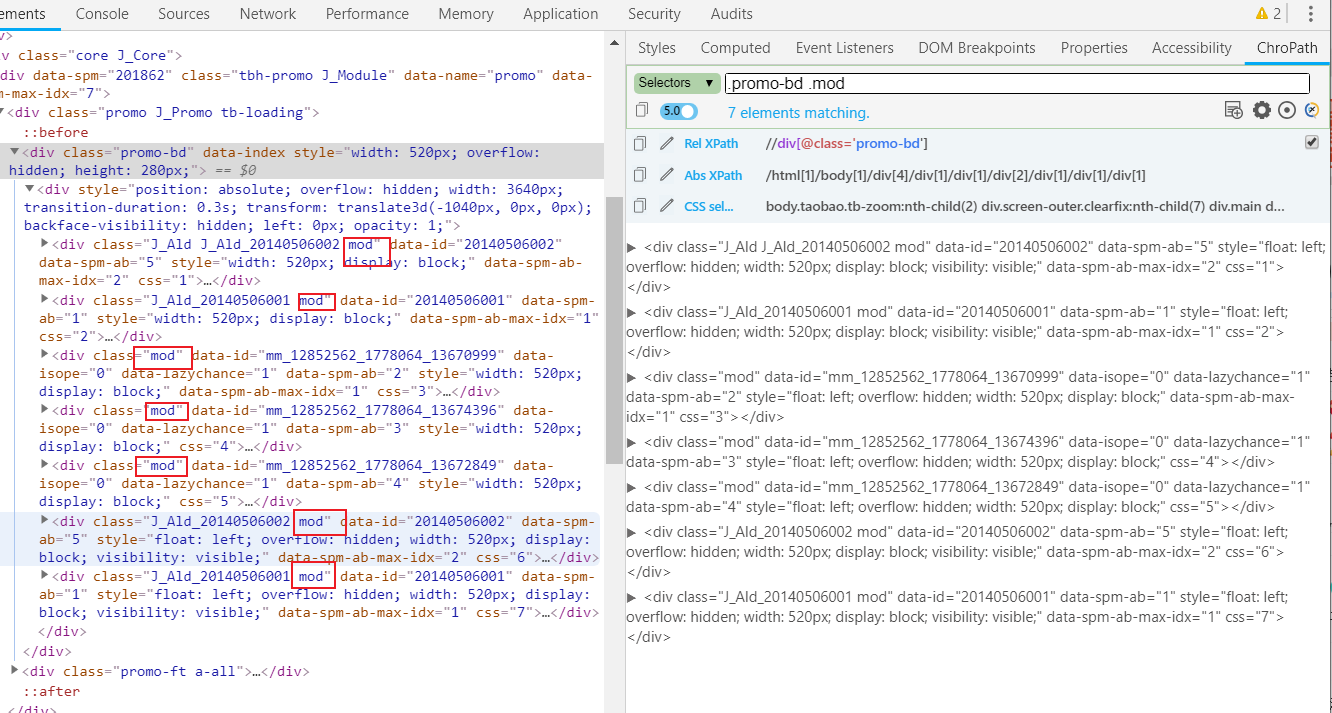This screenshot has height=713, width=1332.
Task: Select the core J_Core div node
Action: tap(91, 55)
